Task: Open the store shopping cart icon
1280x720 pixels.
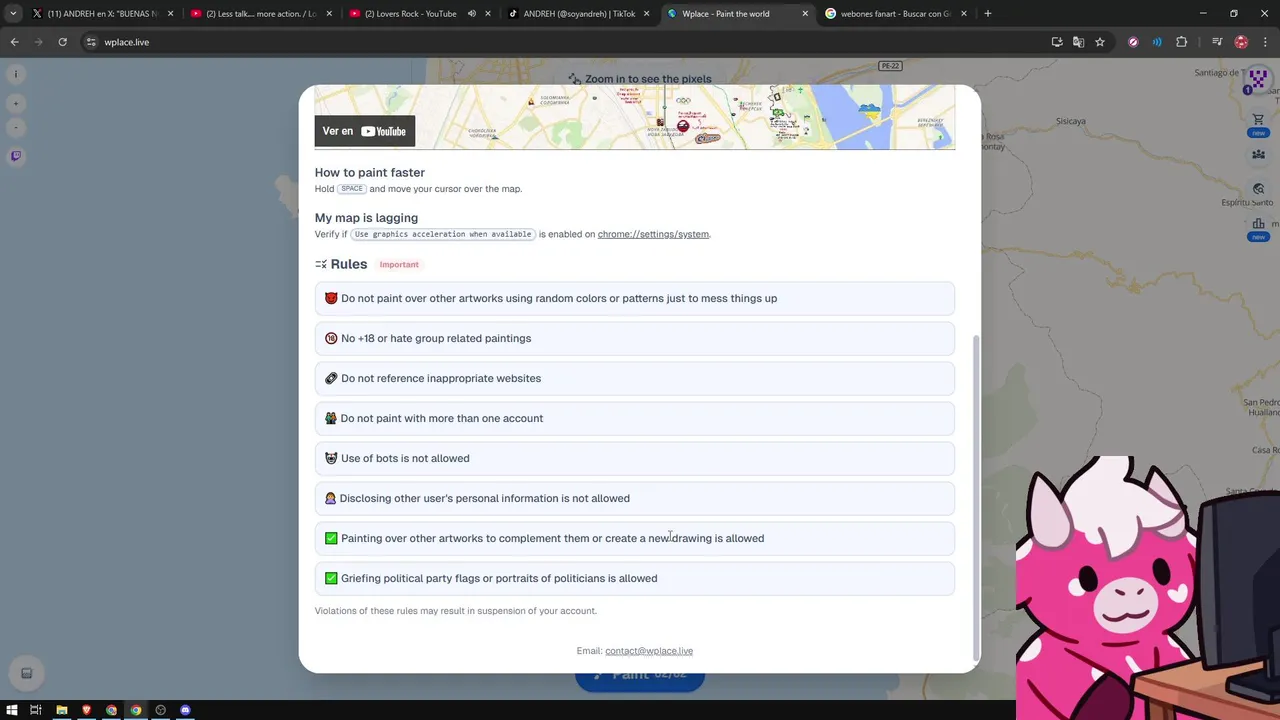Action: [x=1258, y=120]
